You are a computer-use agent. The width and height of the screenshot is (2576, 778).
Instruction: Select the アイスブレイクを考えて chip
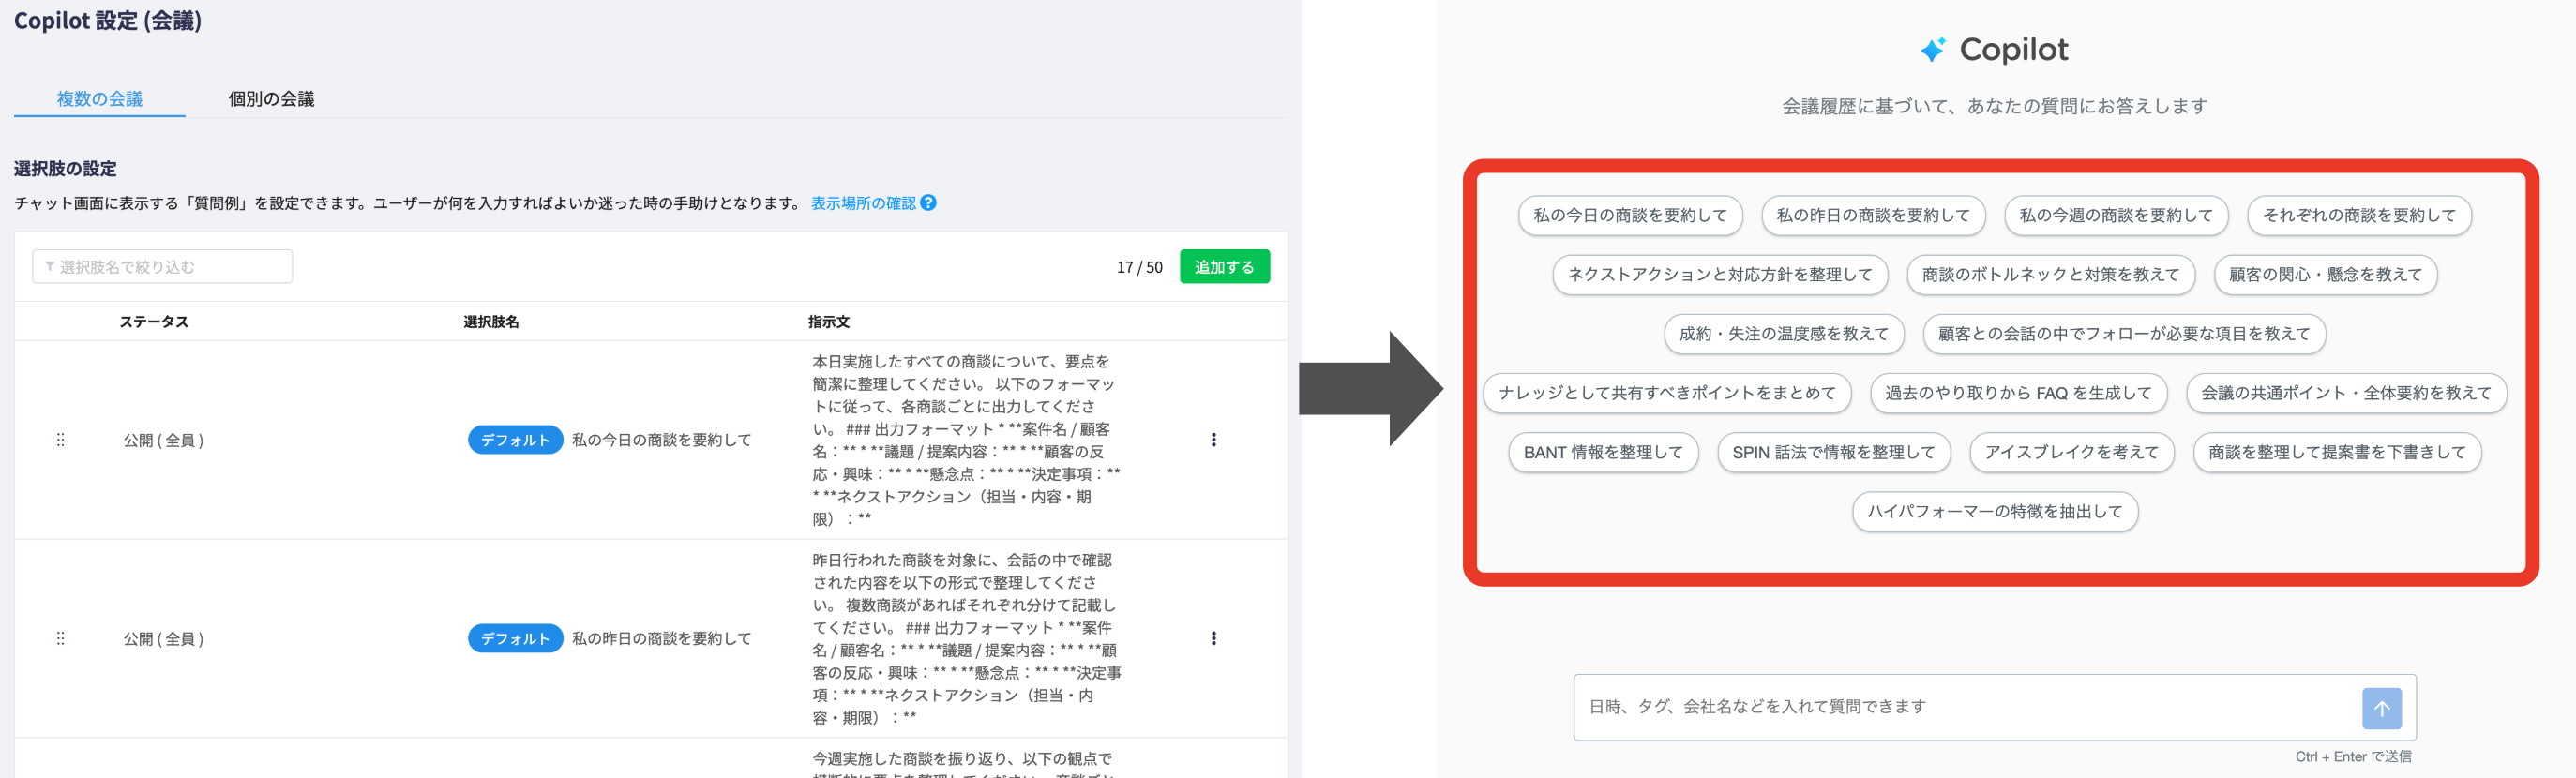(2072, 452)
